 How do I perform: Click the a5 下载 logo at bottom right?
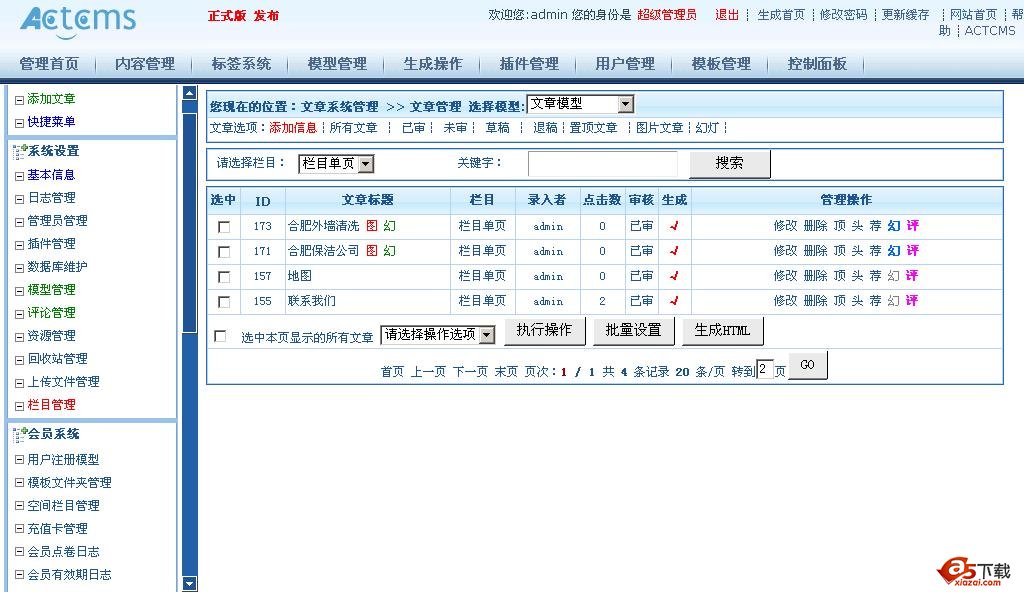pyautogui.click(x=973, y=570)
